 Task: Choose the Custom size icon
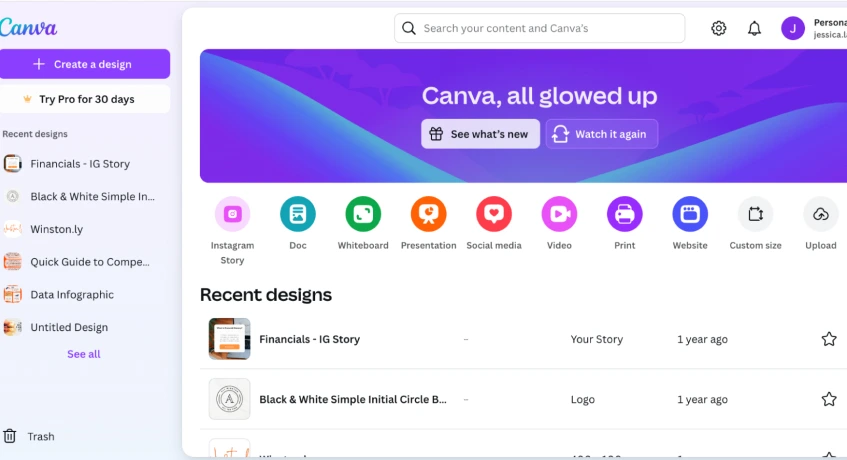click(755, 214)
